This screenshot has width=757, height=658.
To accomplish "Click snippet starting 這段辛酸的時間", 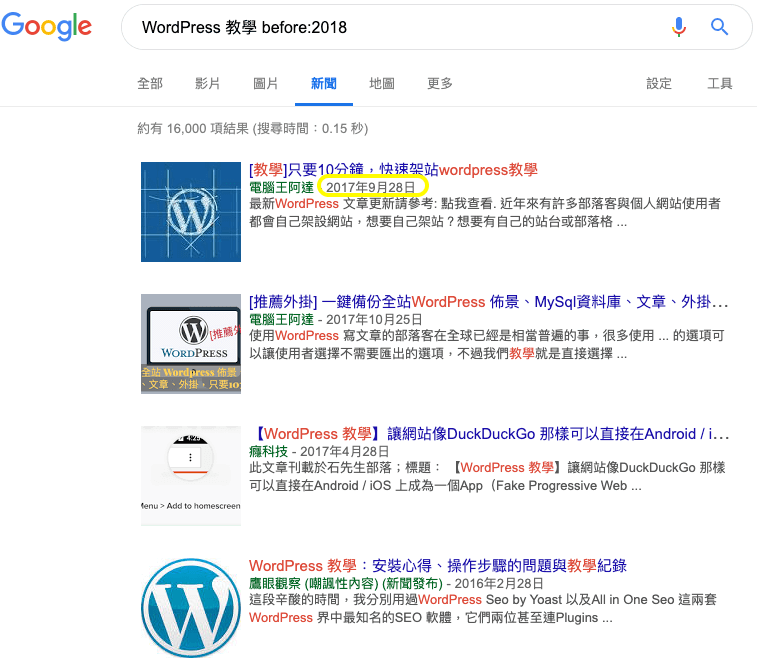I will (x=483, y=608).
